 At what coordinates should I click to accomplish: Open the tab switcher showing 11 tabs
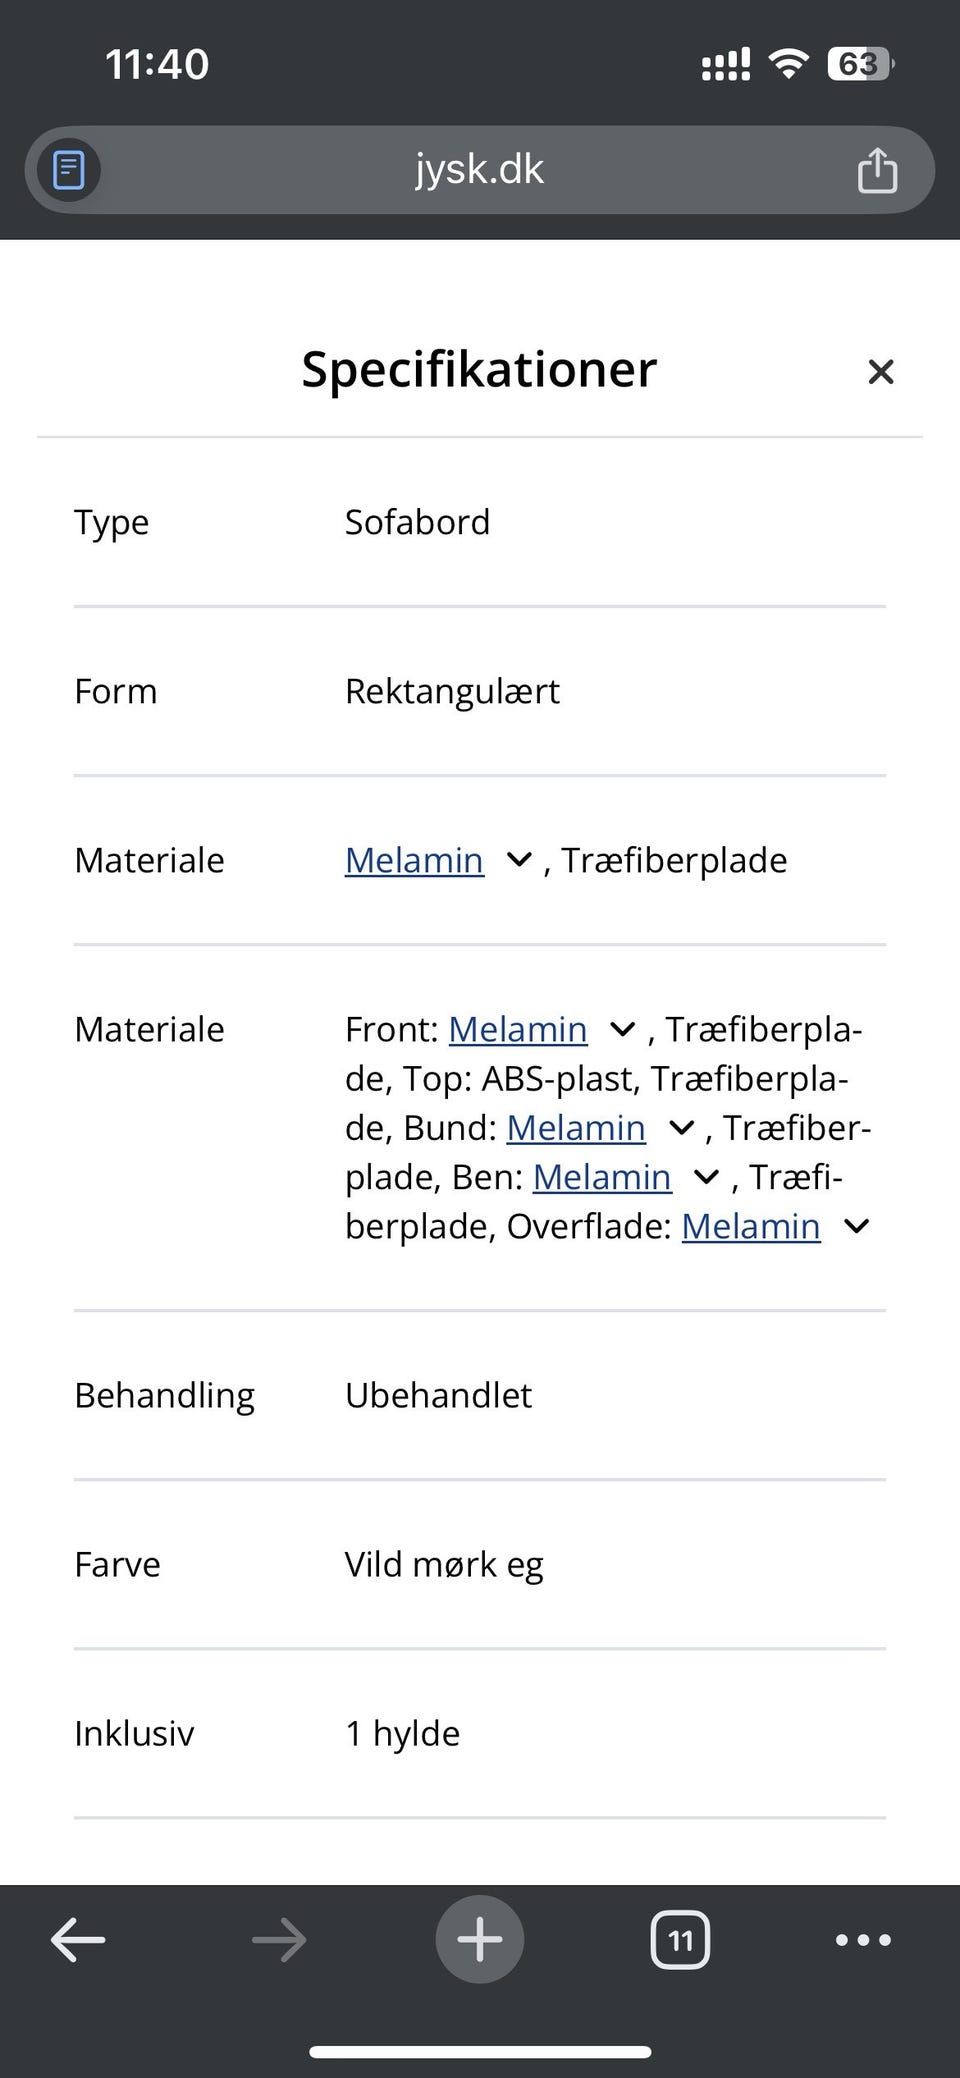pyautogui.click(x=681, y=1940)
